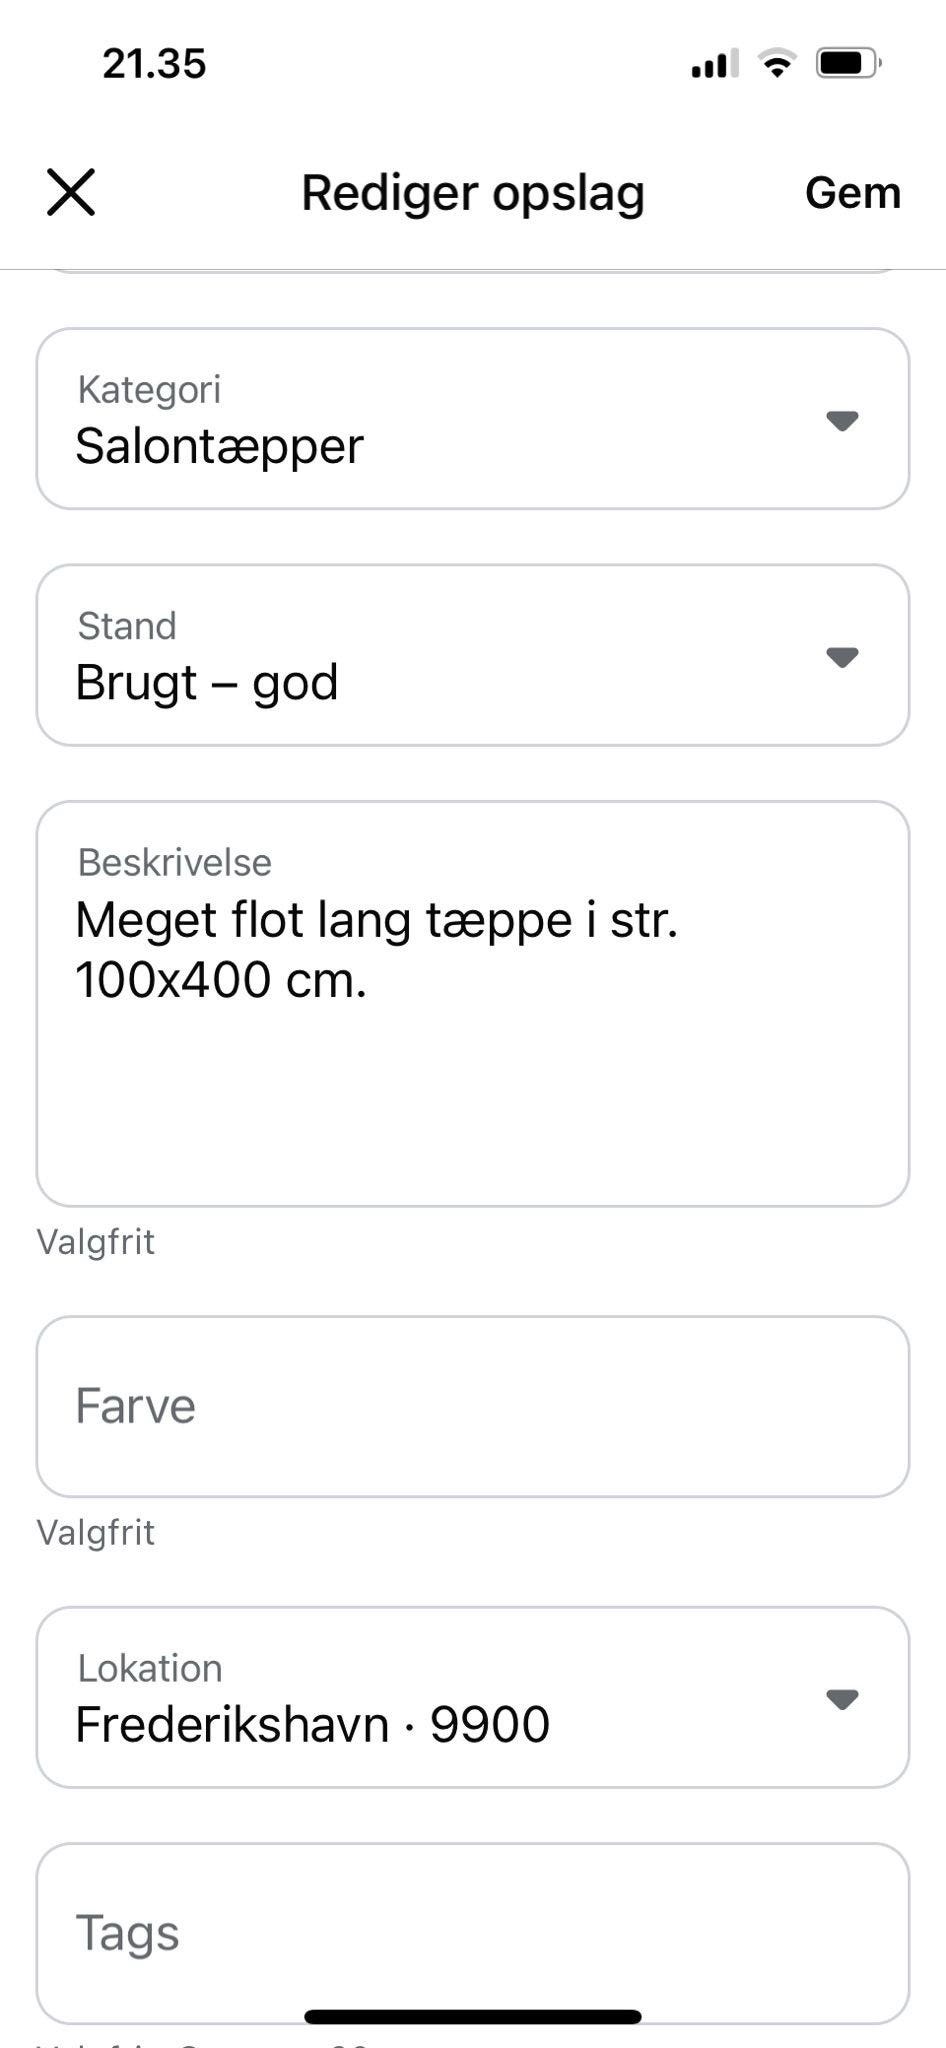The image size is (946, 2048).
Task: Tap the Frederikshavn · 9900 location value
Action: 312,1725
